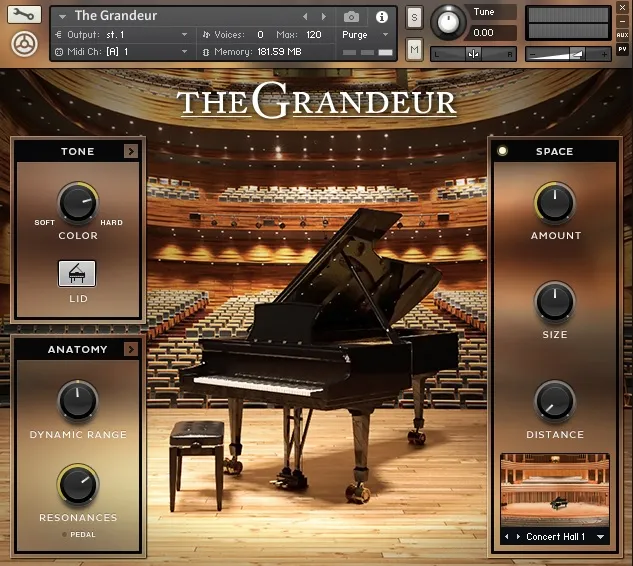The image size is (633, 566).
Task: Click the SPACE panel header label
Action: tap(554, 151)
